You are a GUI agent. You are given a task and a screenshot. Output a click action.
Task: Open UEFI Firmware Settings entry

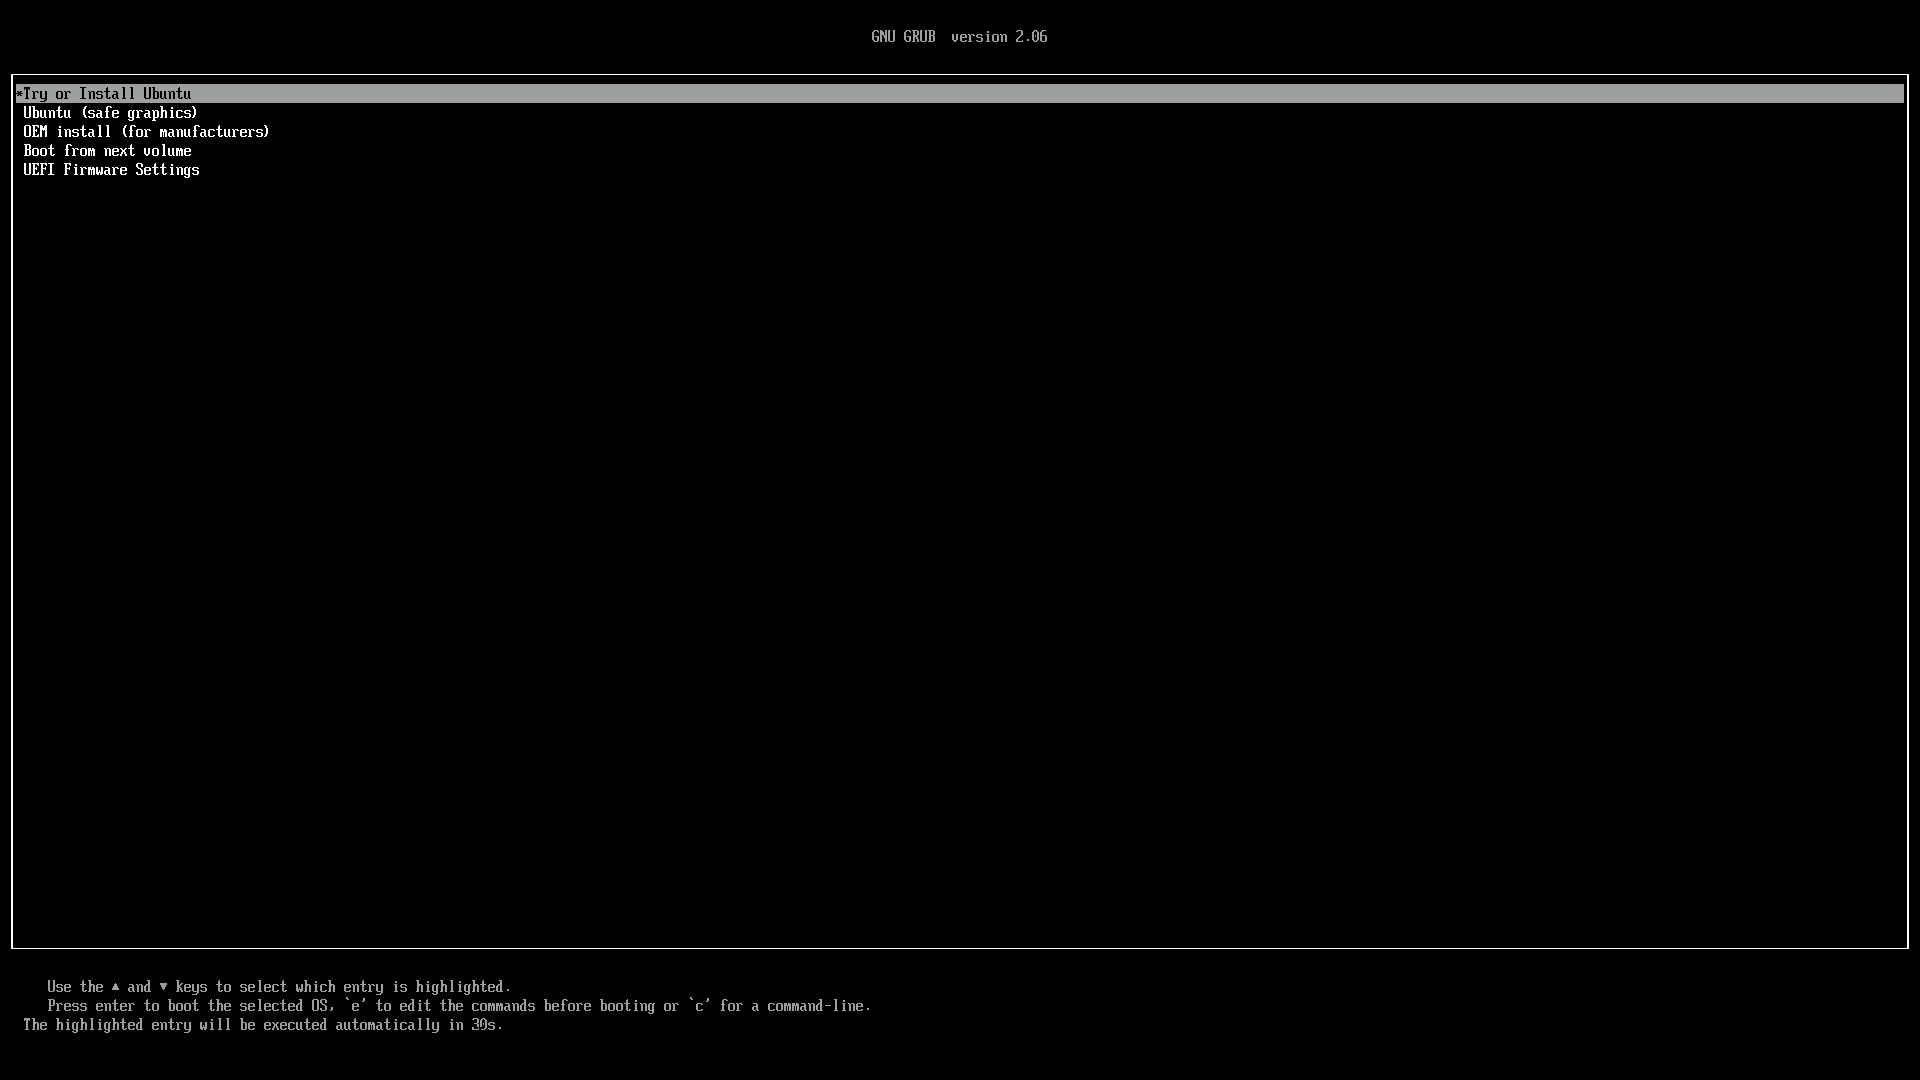click(111, 170)
